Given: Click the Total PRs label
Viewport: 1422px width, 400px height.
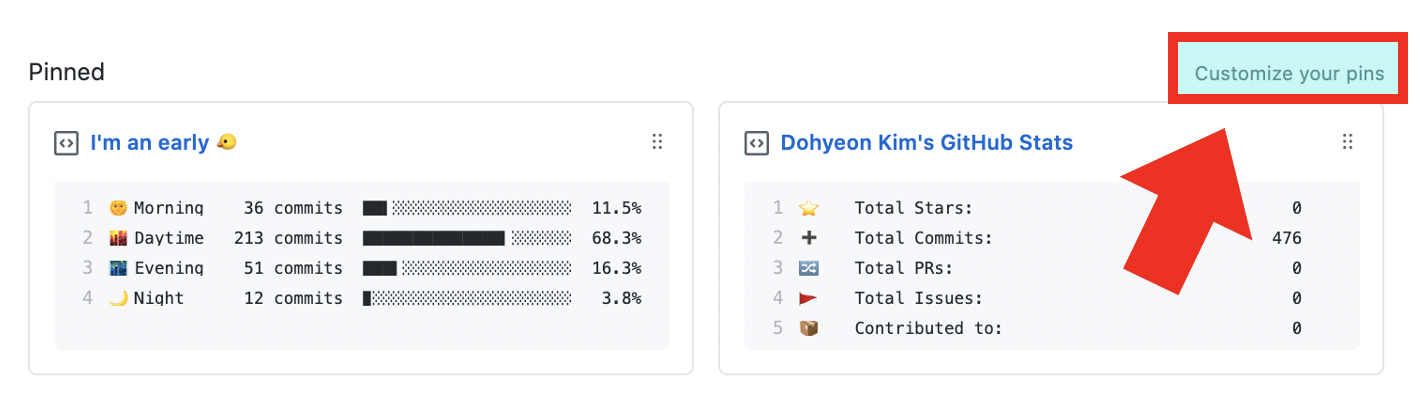Looking at the screenshot, I should (x=903, y=268).
